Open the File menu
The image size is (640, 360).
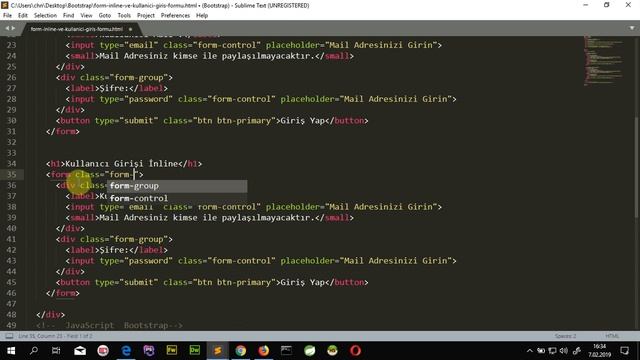point(7,16)
